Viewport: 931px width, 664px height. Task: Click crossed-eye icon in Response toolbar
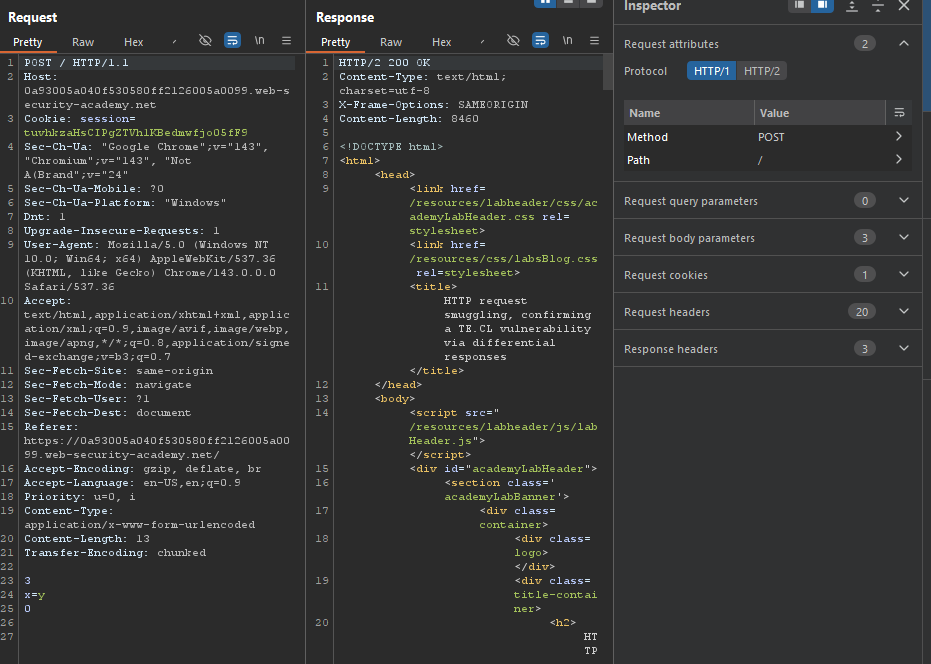pos(513,40)
